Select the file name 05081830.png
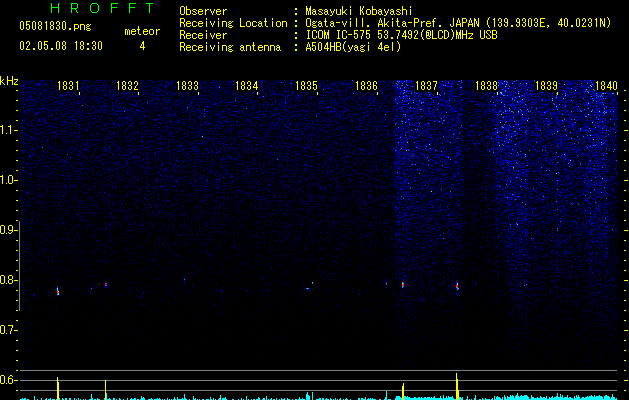The image size is (629, 400). tap(55, 27)
